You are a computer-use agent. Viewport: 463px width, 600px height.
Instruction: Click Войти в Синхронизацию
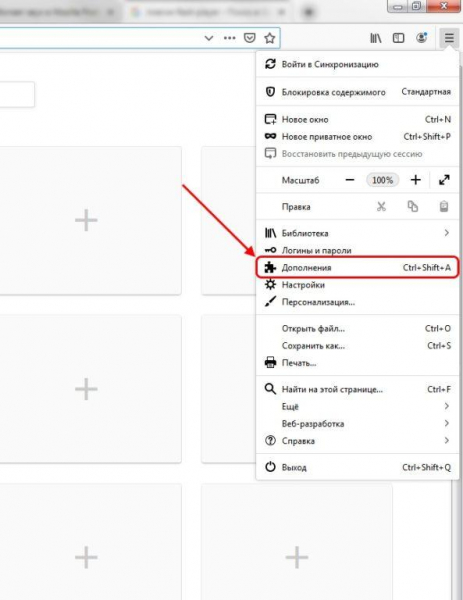pos(357,64)
